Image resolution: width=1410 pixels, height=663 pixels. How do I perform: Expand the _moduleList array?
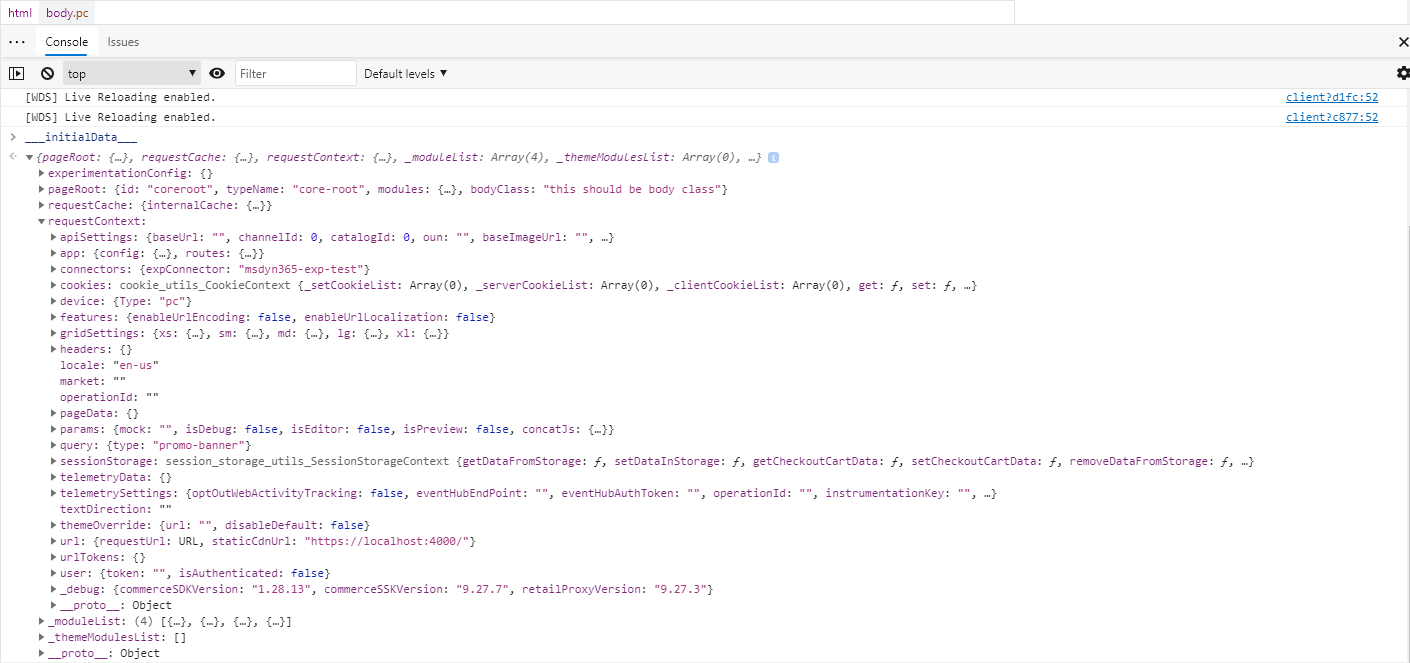click(x=41, y=621)
